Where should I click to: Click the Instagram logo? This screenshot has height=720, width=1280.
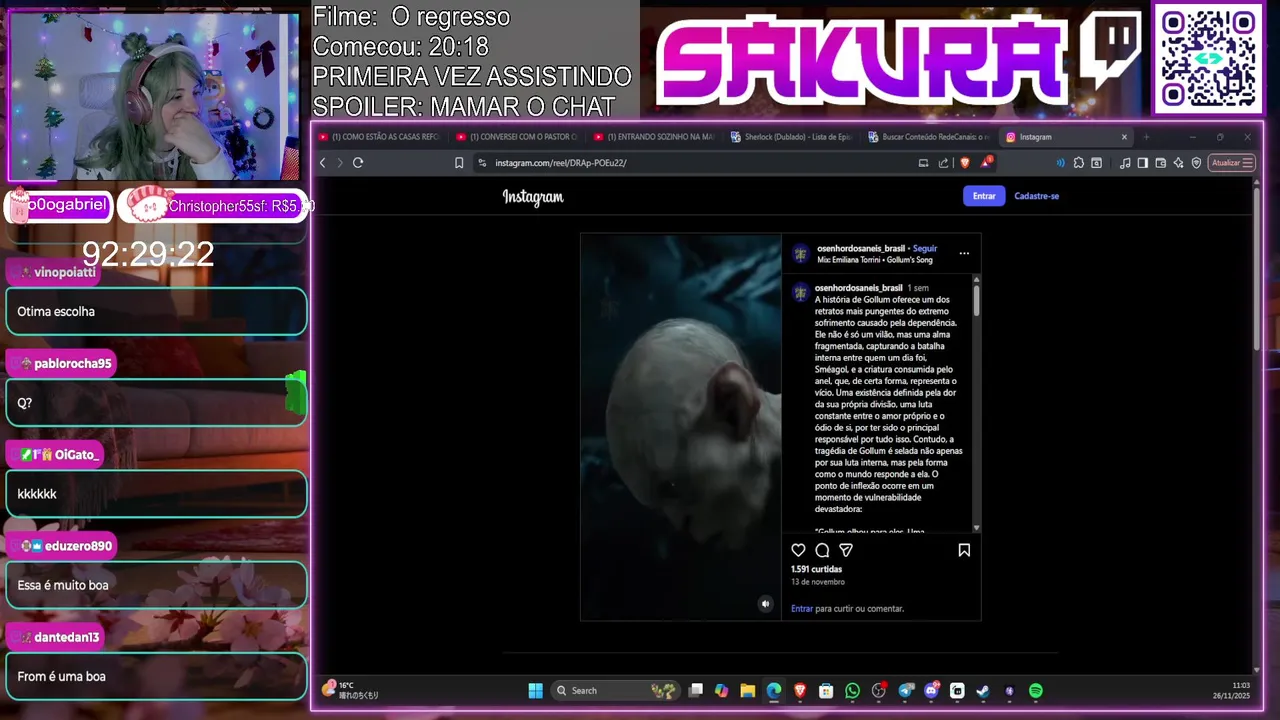tap(533, 197)
